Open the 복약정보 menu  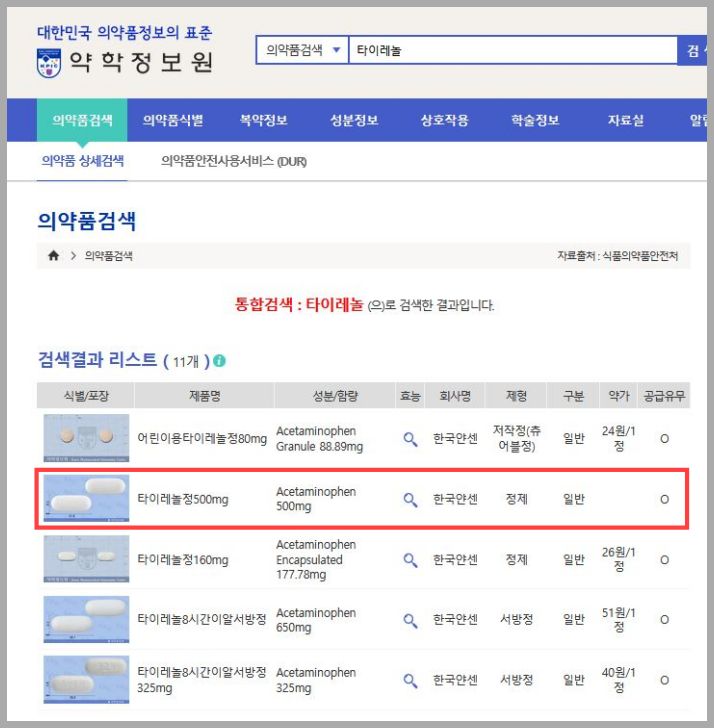pyautogui.click(x=263, y=120)
